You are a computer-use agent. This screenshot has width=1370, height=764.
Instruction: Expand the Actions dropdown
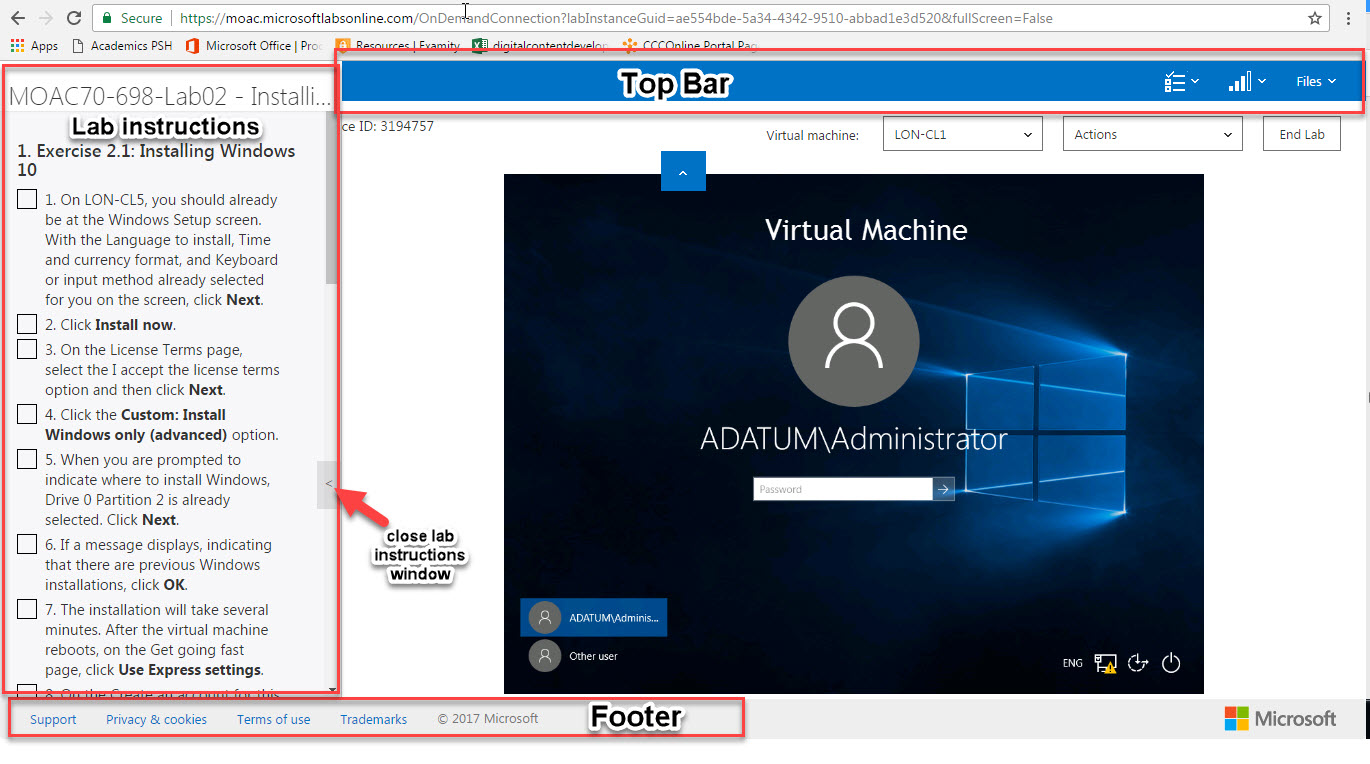(1153, 134)
